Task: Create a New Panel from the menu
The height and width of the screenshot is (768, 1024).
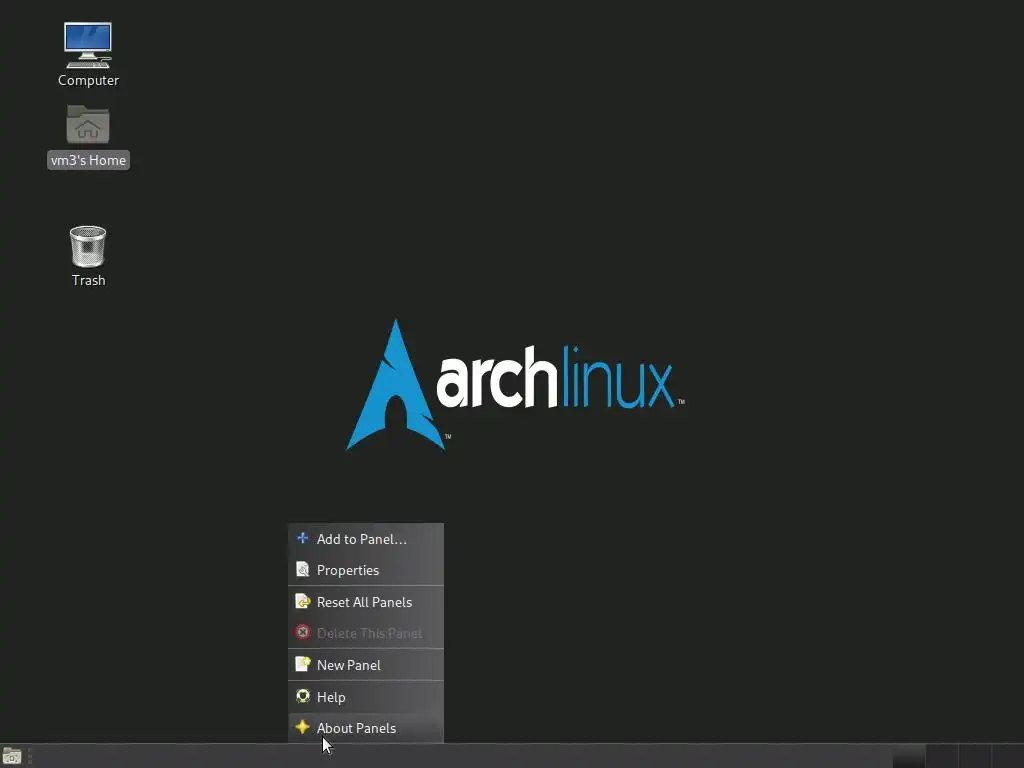Action: click(366, 665)
